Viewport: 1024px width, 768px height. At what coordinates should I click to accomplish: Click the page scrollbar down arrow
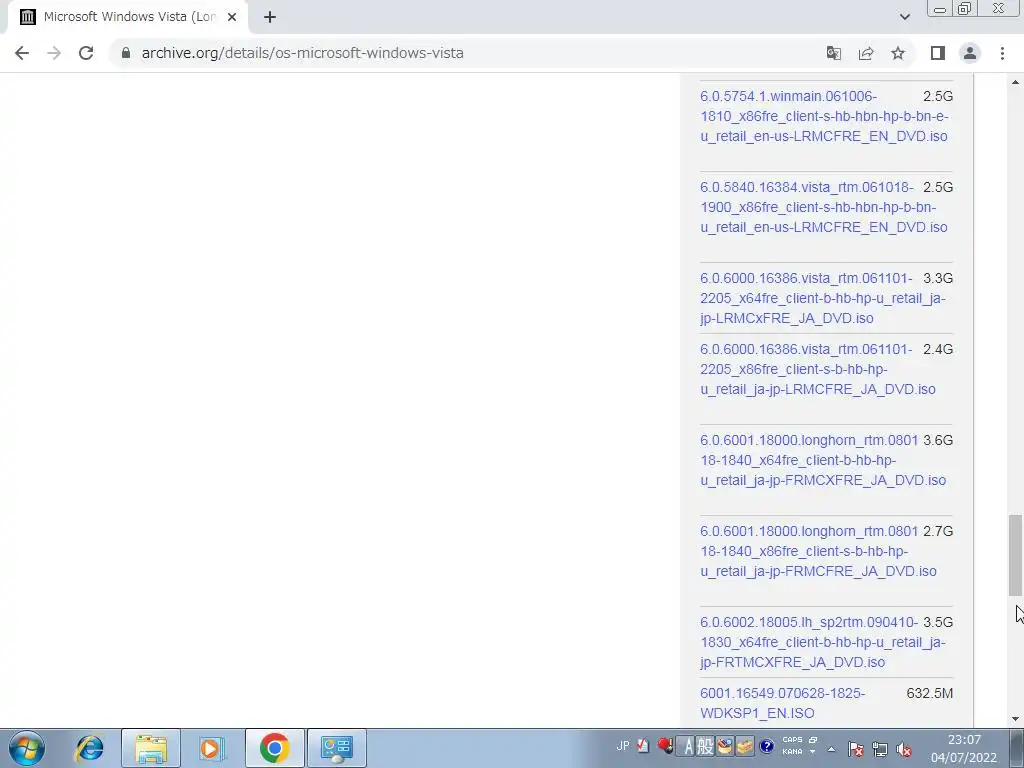click(x=1015, y=719)
